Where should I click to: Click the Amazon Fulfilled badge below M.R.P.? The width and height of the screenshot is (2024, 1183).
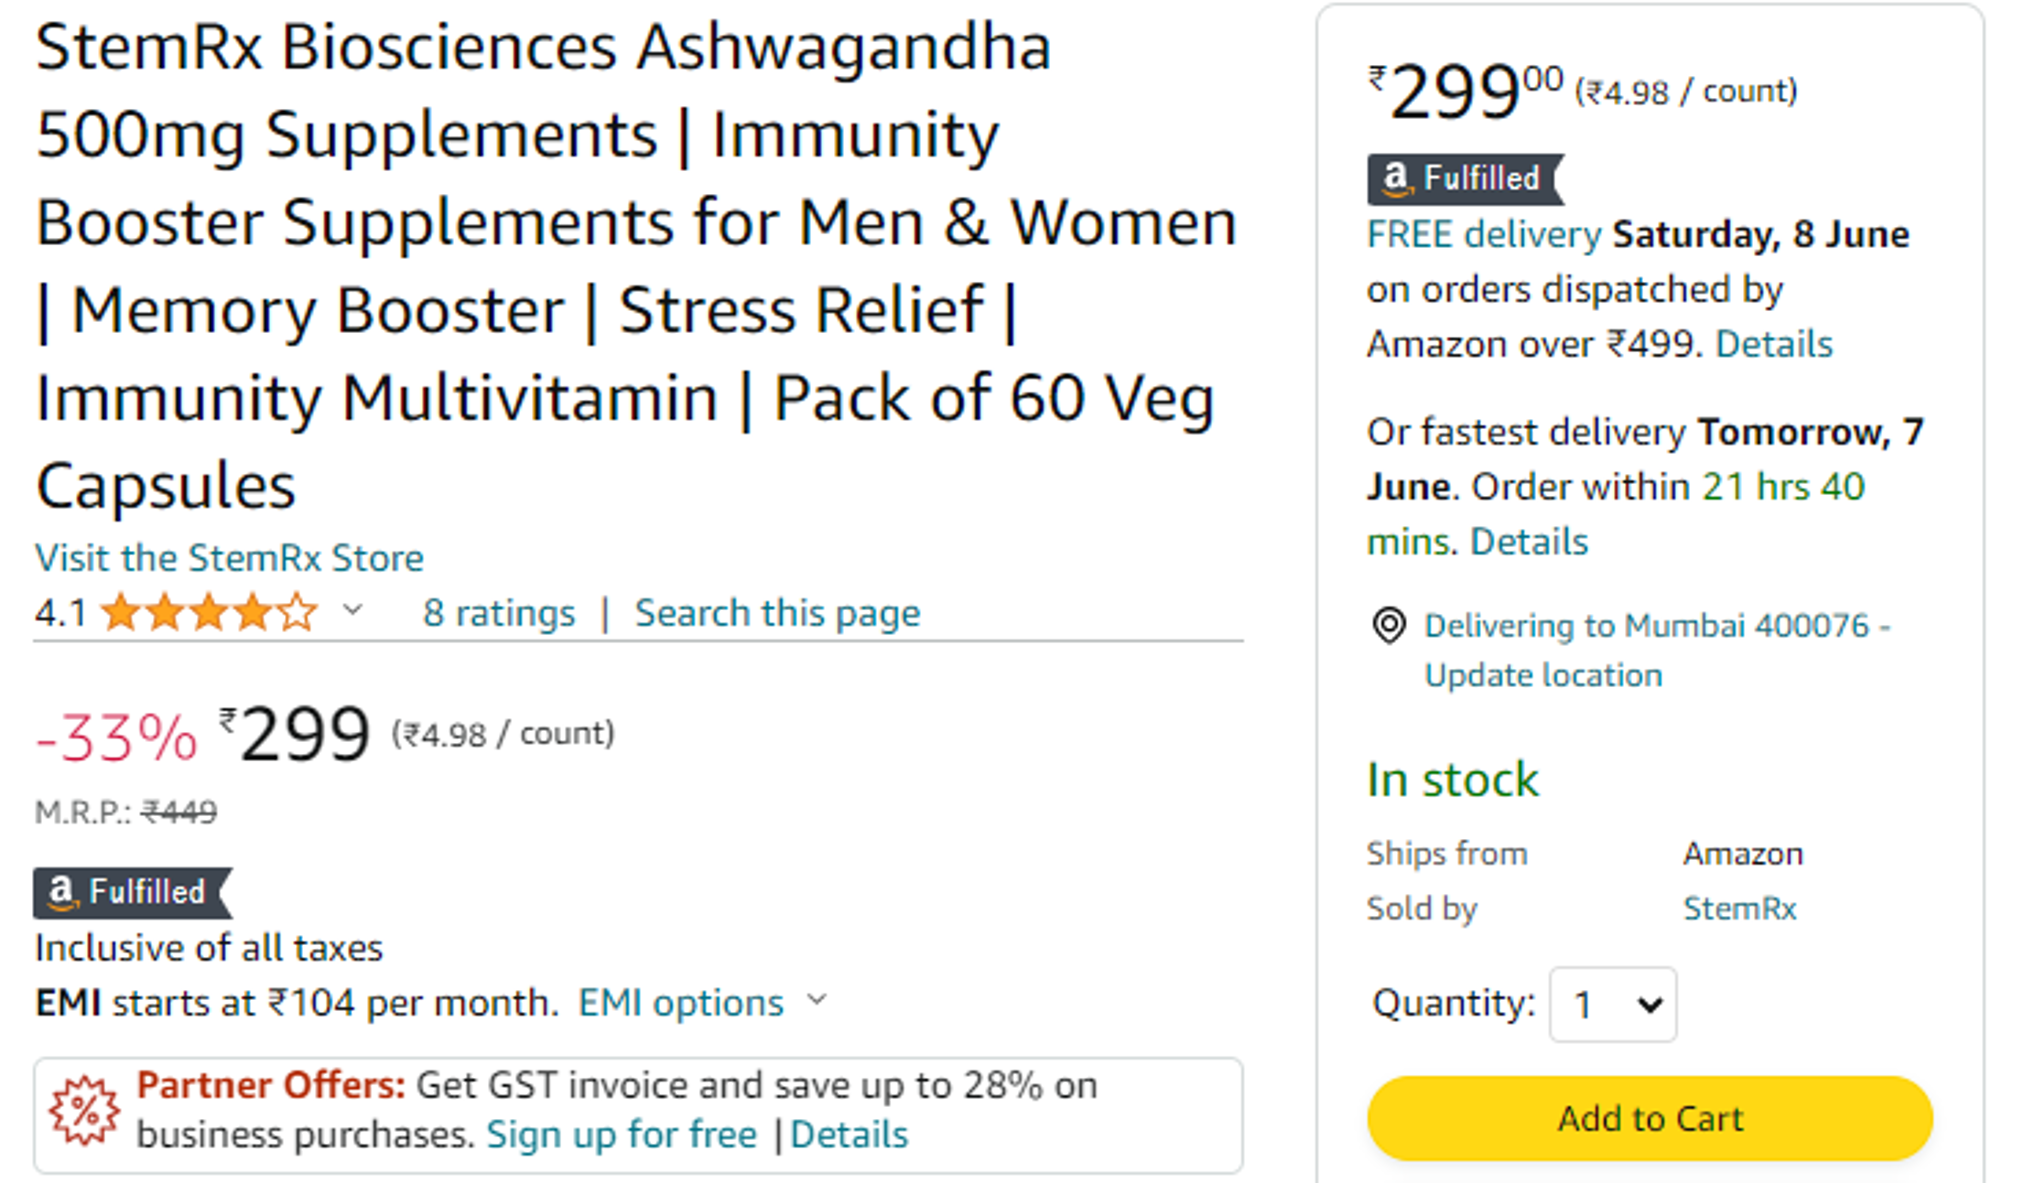(x=133, y=892)
